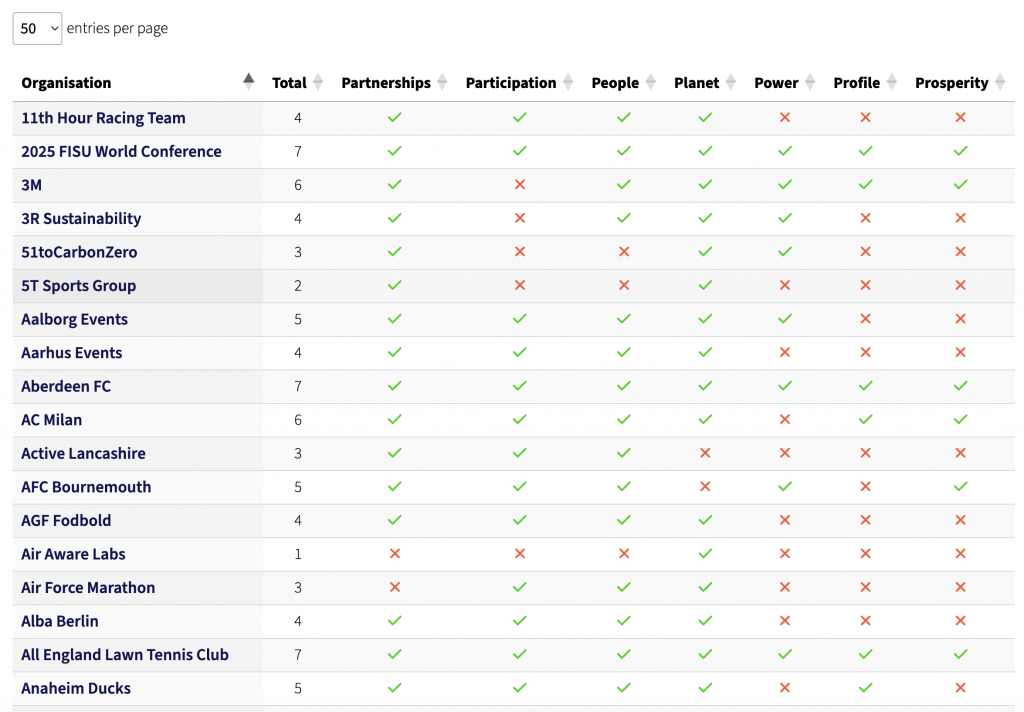Click sort arrows next to Planet
This screenshot has width=1024, height=712.
pos(731,82)
